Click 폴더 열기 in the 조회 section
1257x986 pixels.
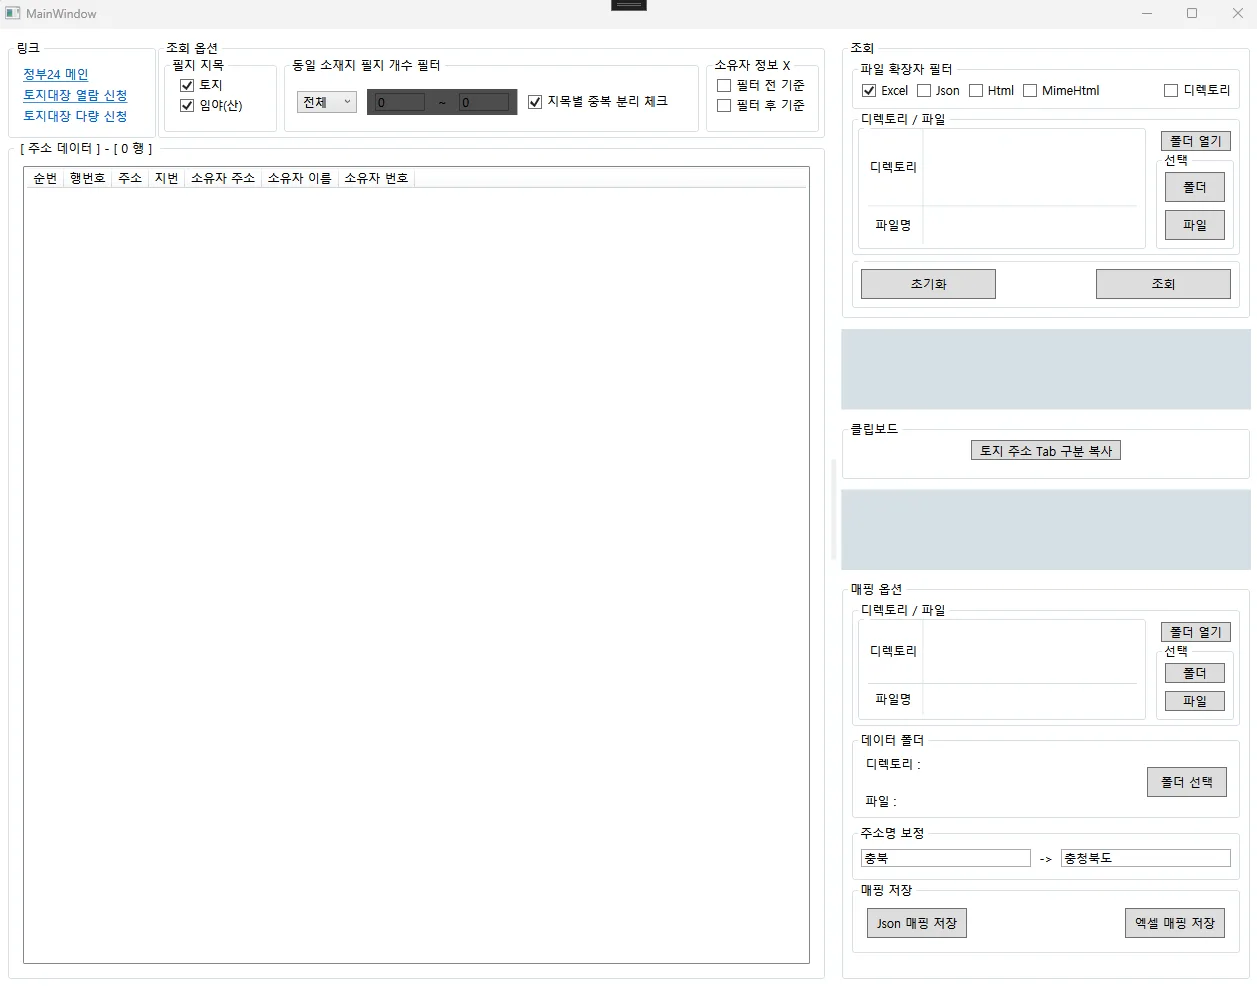(x=1196, y=141)
